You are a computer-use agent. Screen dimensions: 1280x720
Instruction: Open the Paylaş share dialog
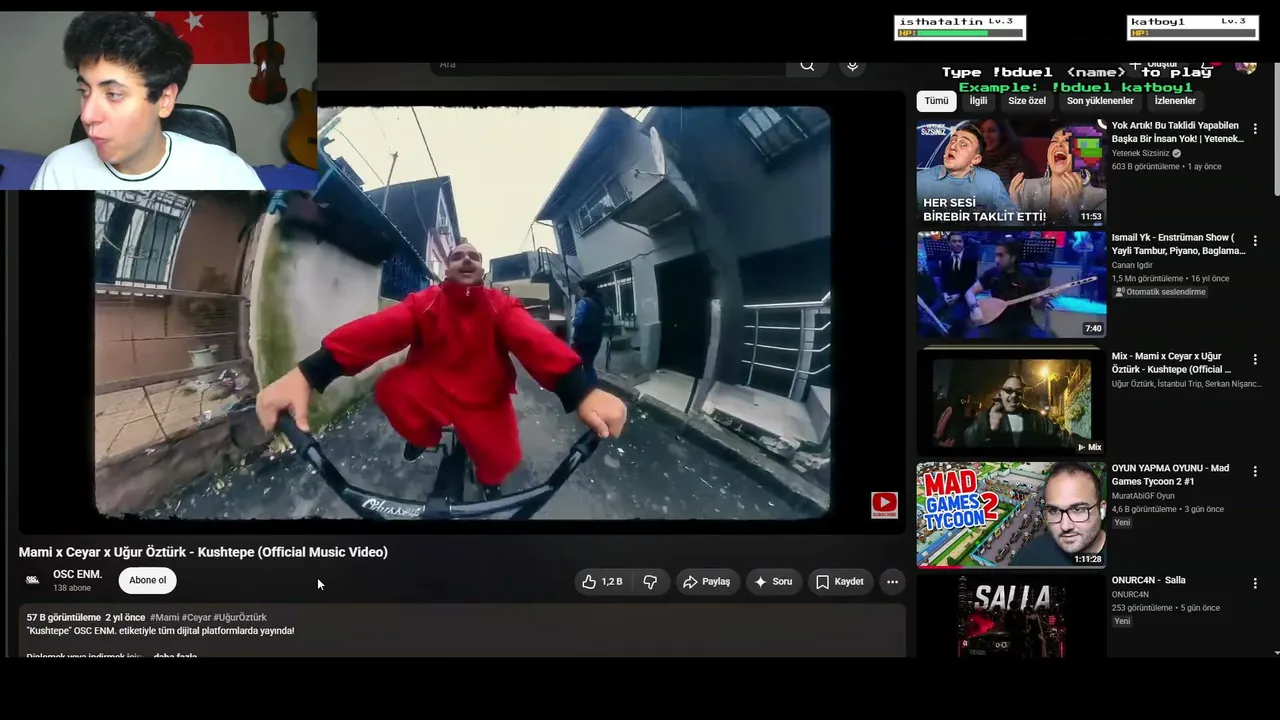point(706,582)
